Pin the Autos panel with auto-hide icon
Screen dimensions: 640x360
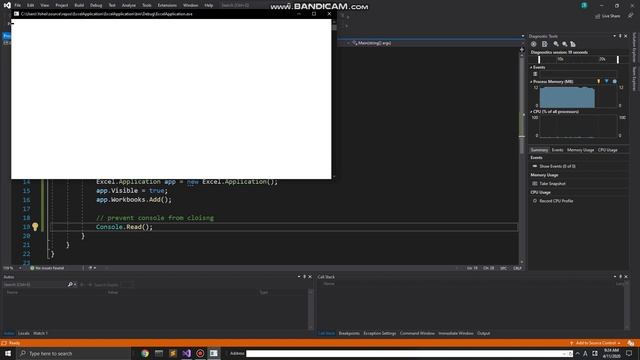pyautogui.click(x=304, y=277)
